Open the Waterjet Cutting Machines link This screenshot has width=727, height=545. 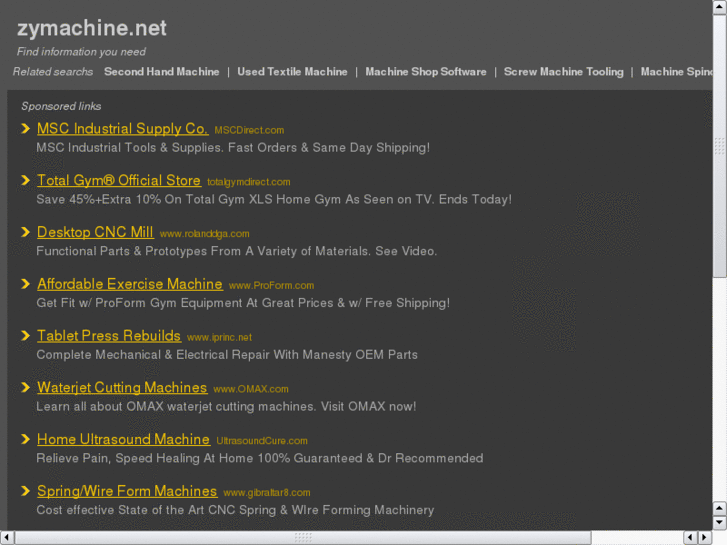tap(122, 387)
